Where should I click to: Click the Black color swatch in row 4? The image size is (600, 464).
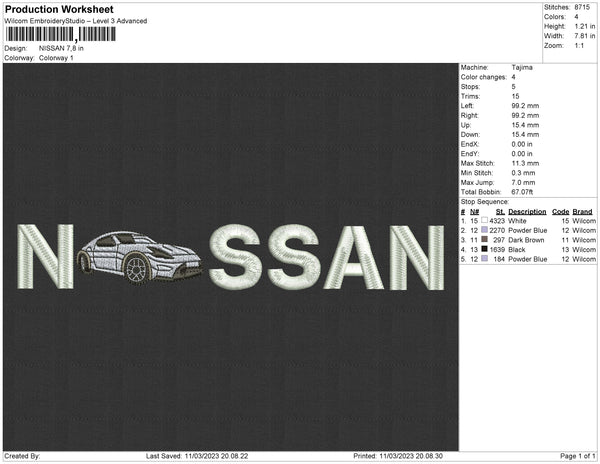coord(484,249)
